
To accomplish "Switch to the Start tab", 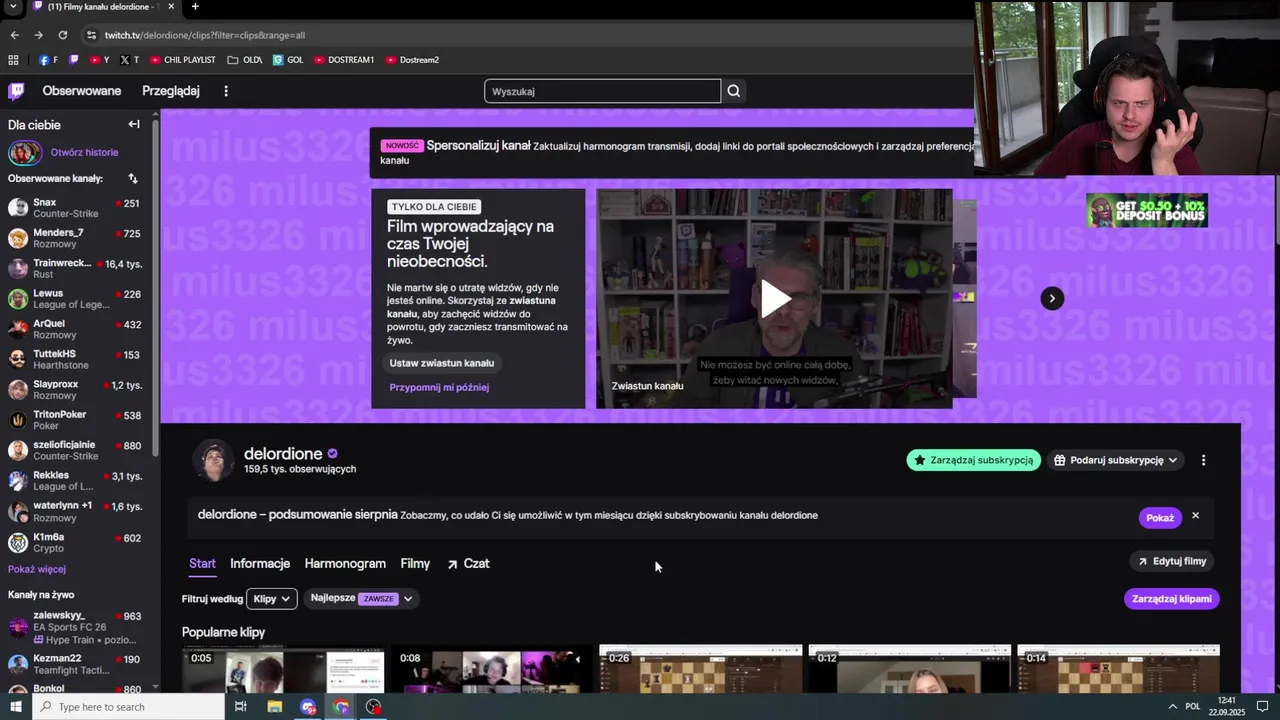I will point(202,564).
